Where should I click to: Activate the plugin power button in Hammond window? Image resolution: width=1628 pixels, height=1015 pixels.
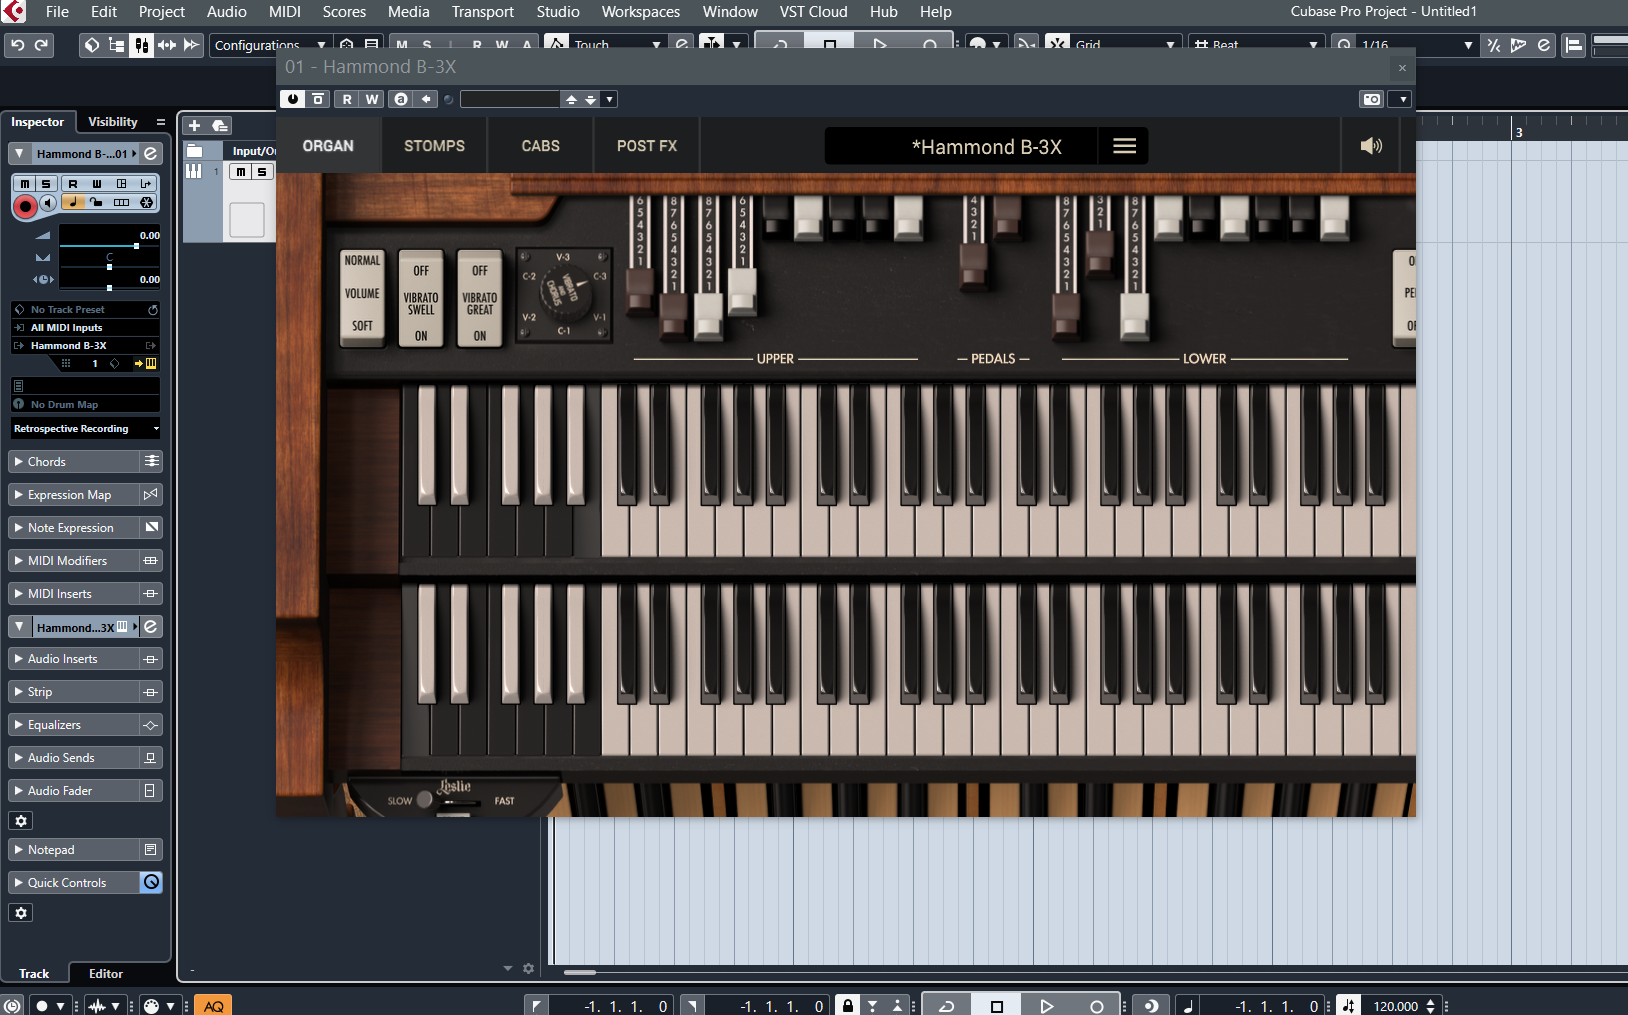point(293,99)
